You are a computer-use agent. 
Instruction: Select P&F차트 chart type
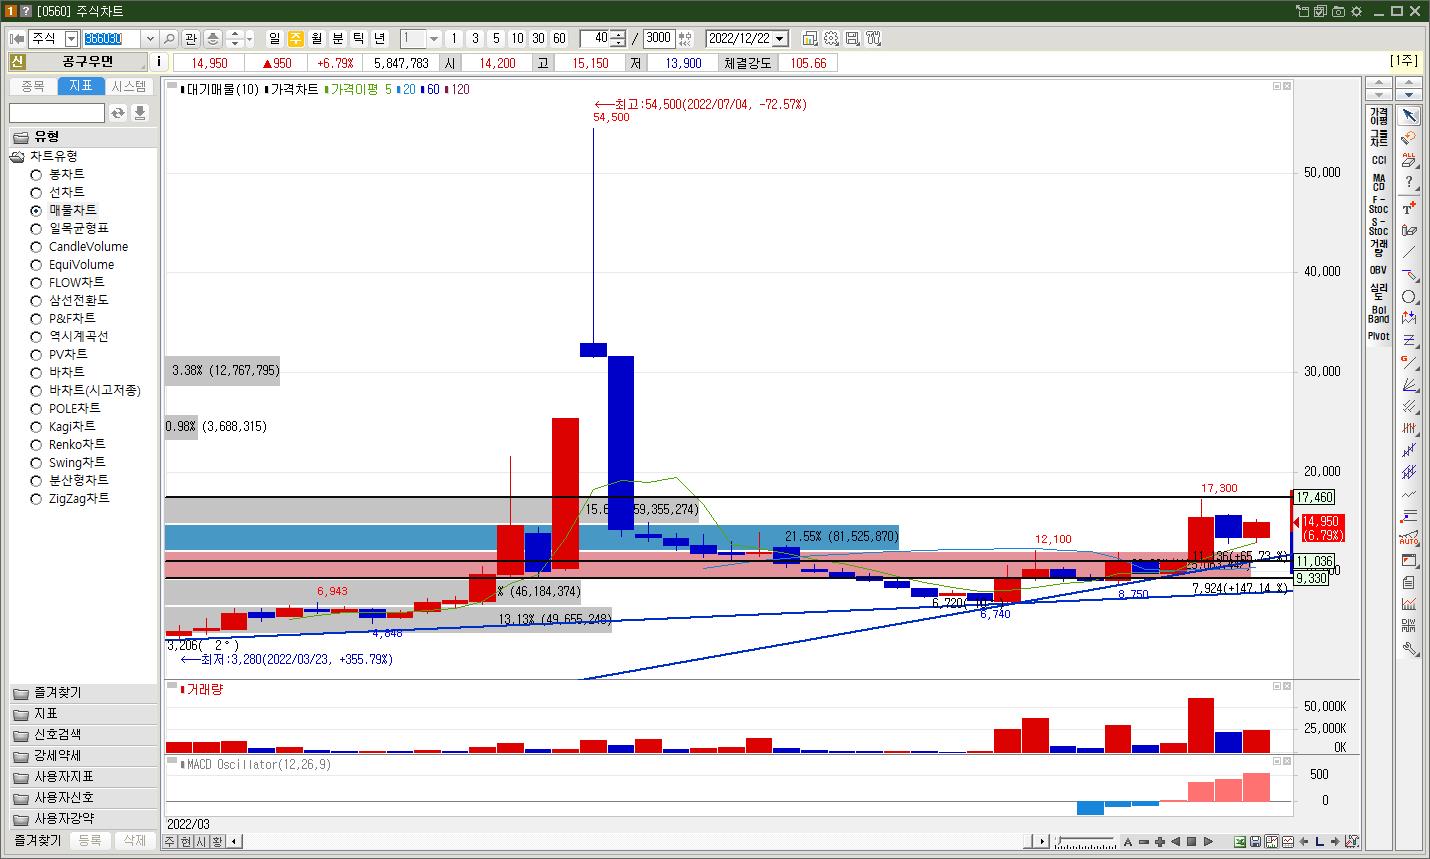point(63,318)
